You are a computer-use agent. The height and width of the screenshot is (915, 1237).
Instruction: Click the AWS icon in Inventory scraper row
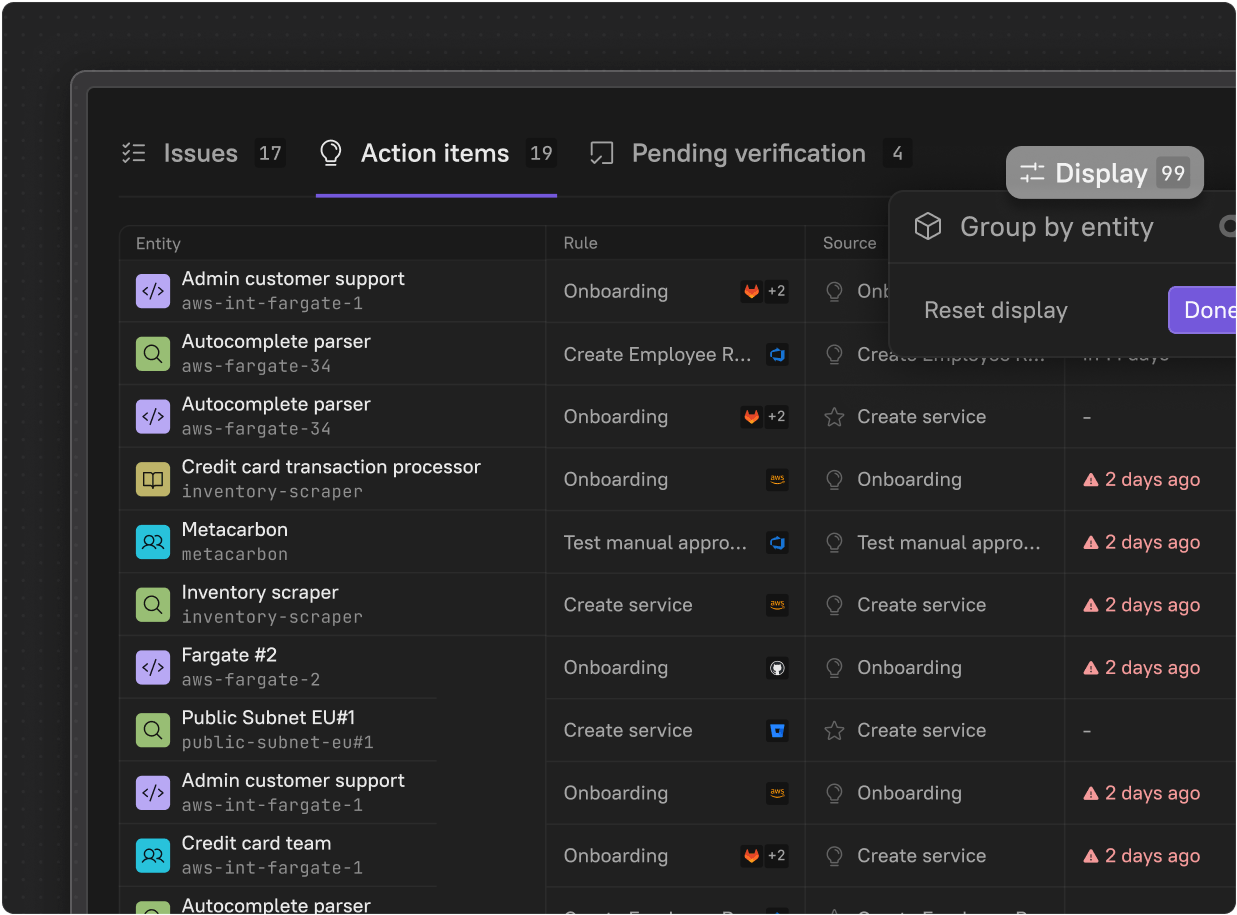coord(777,605)
